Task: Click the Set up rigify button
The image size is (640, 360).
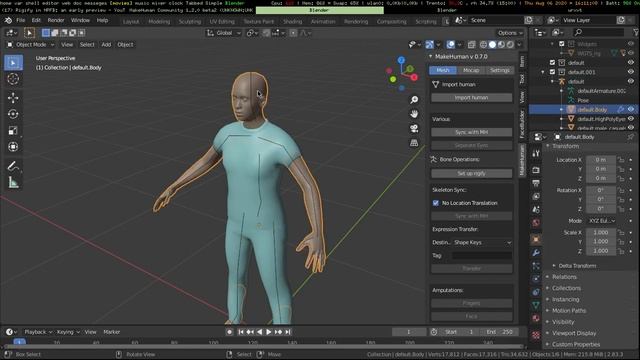Action: point(471,173)
